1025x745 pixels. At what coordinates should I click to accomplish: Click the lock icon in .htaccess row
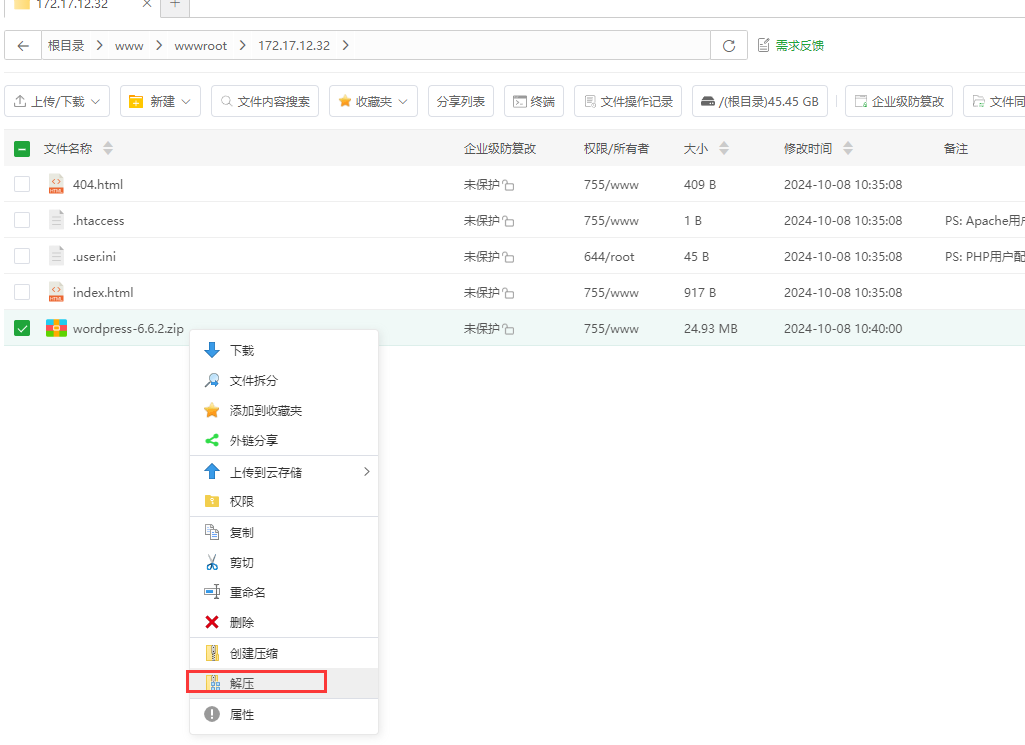pos(509,222)
